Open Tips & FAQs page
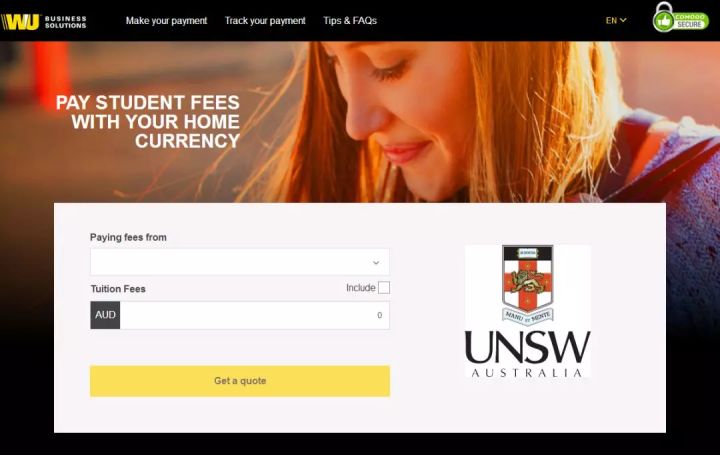This screenshot has width=720, height=455. (x=350, y=21)
